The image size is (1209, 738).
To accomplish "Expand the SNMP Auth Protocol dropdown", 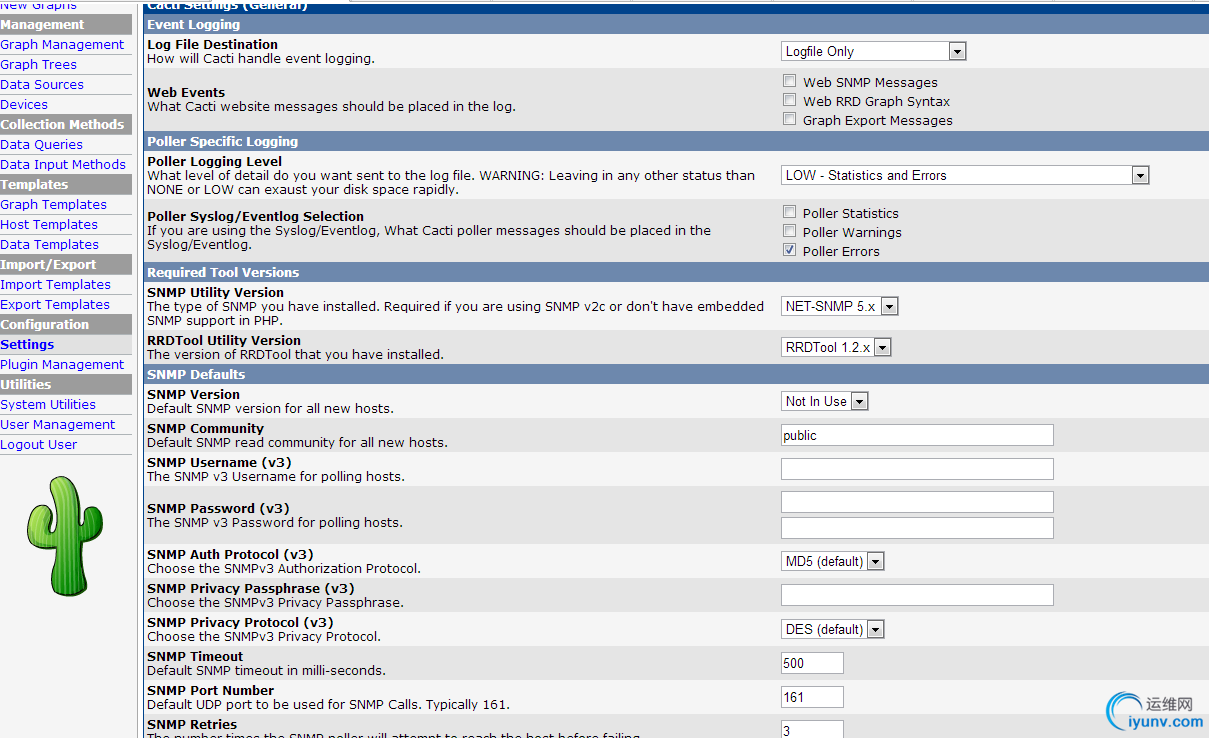I will point(833,561).
